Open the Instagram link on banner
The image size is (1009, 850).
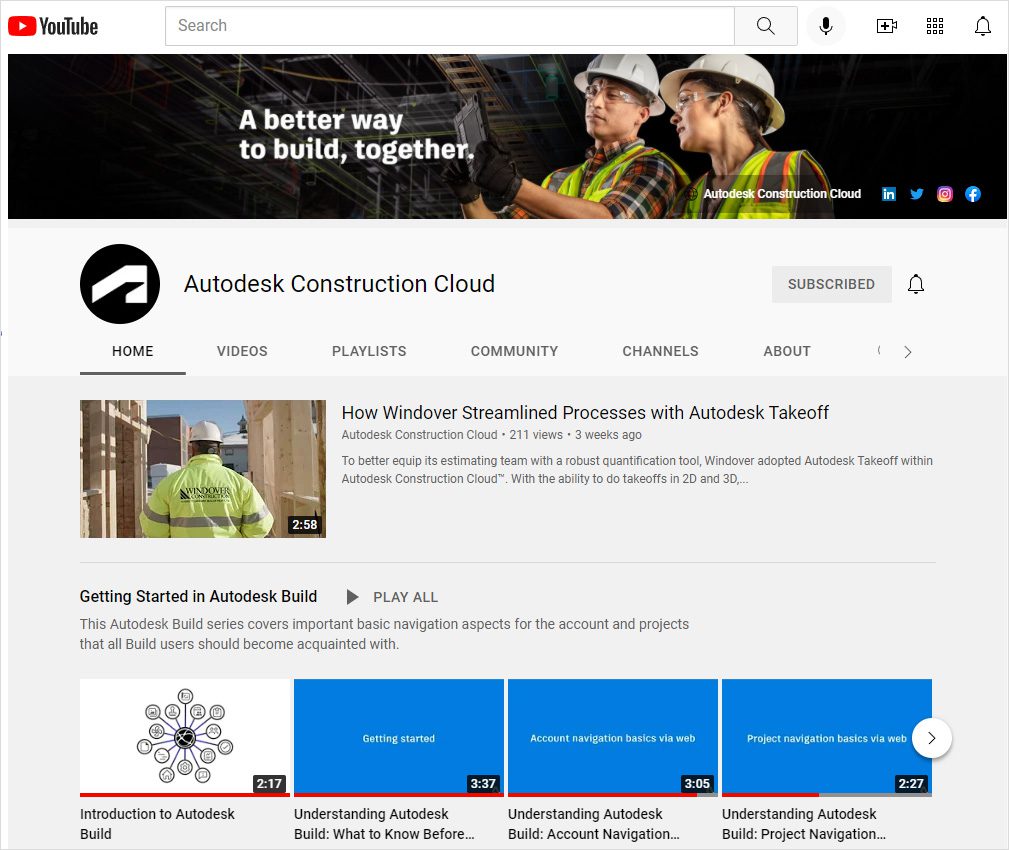(945, 194)
